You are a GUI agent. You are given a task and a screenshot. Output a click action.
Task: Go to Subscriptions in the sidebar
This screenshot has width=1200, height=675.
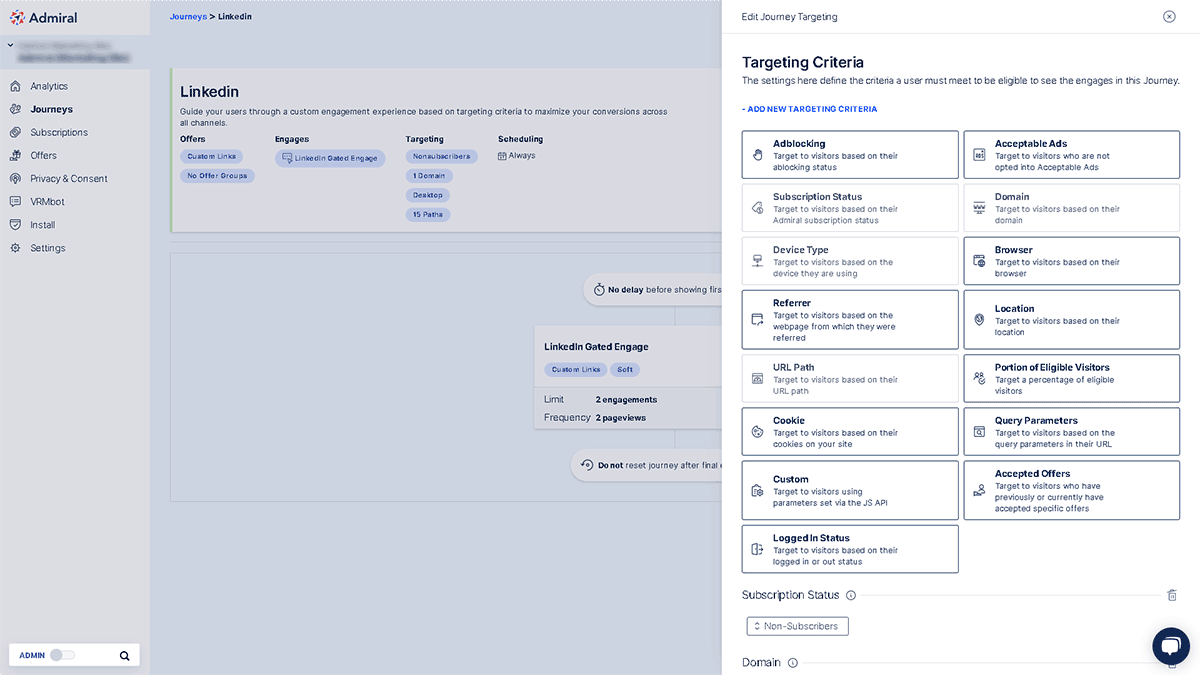point(59,132)
